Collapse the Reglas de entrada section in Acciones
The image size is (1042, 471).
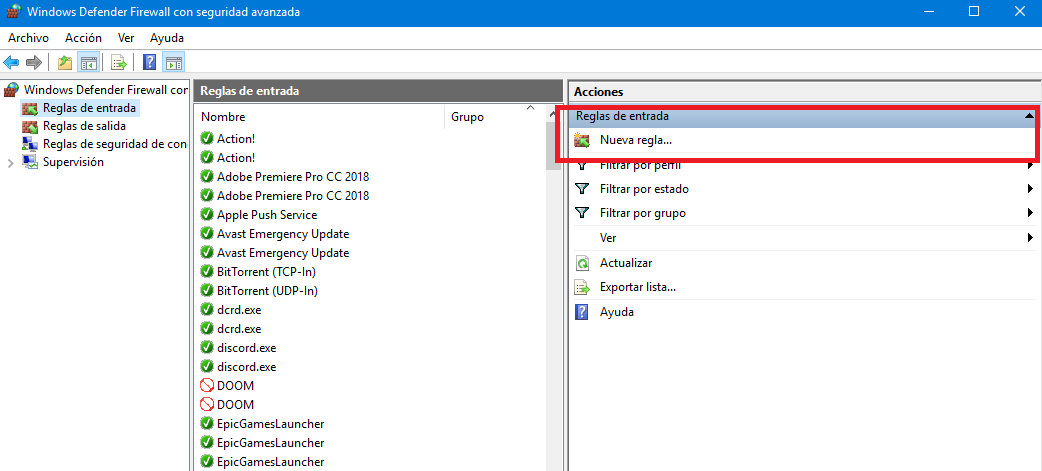point(1029,116)
